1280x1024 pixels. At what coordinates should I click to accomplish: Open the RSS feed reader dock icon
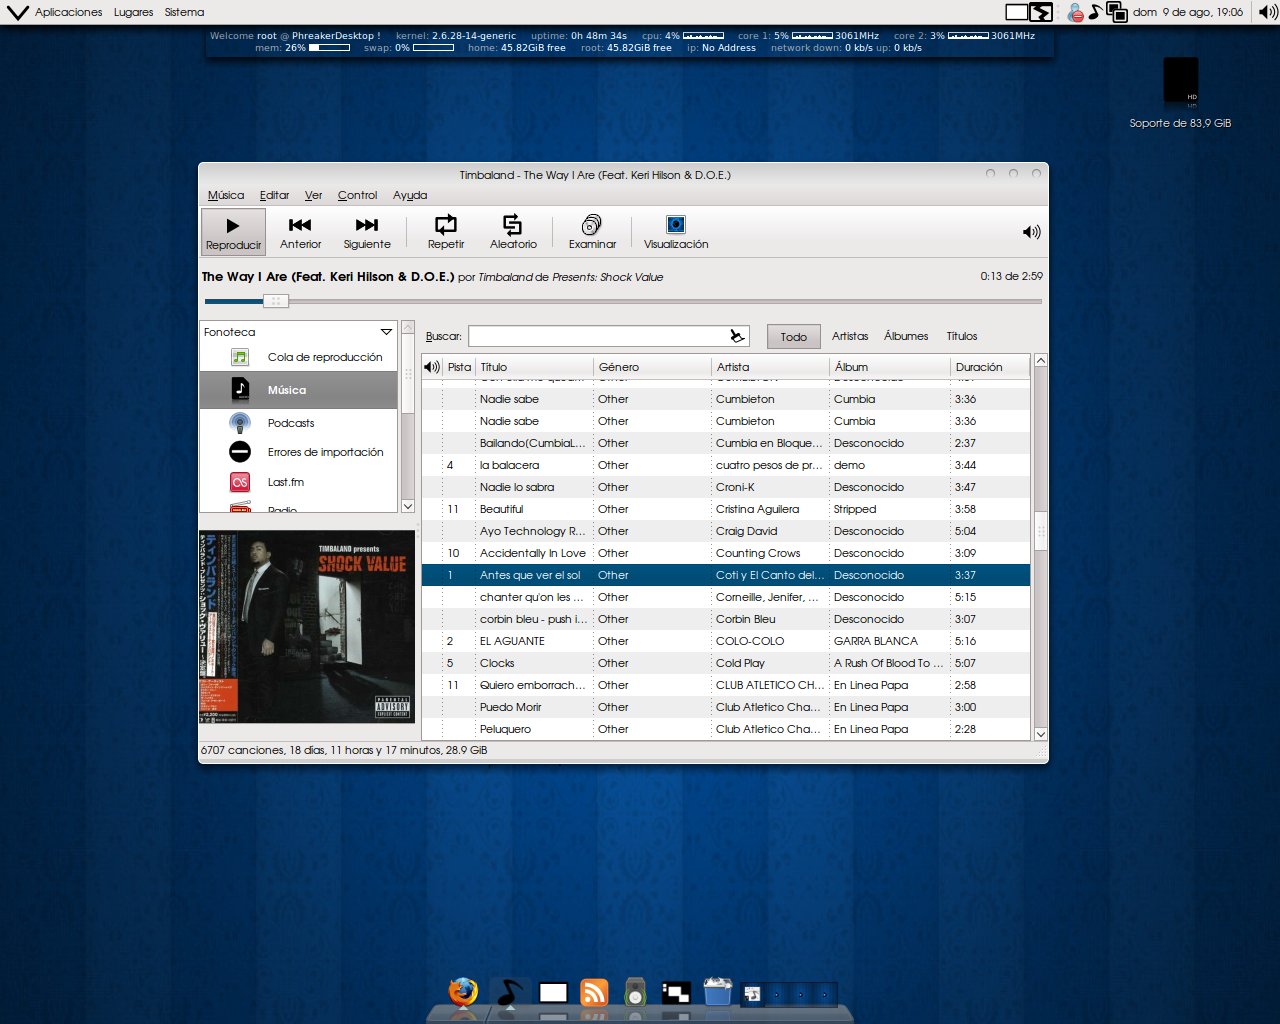pos(594,993)
